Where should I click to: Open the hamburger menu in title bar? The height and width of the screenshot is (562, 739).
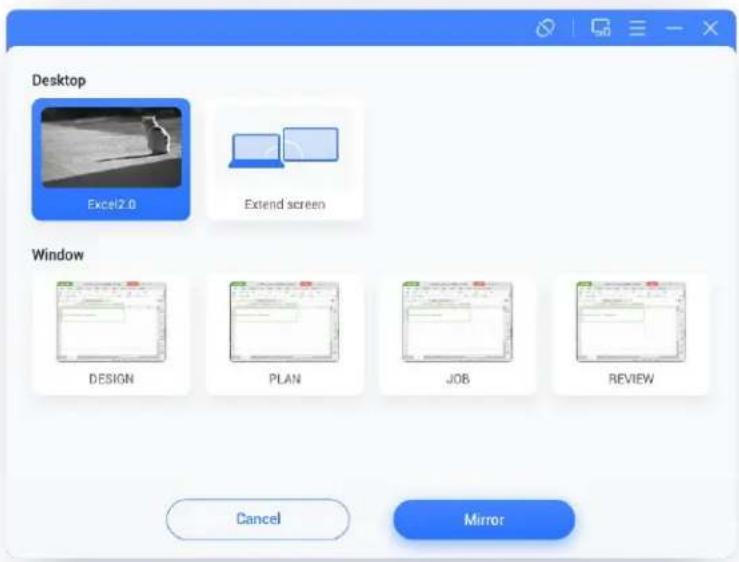click(637, 28)
